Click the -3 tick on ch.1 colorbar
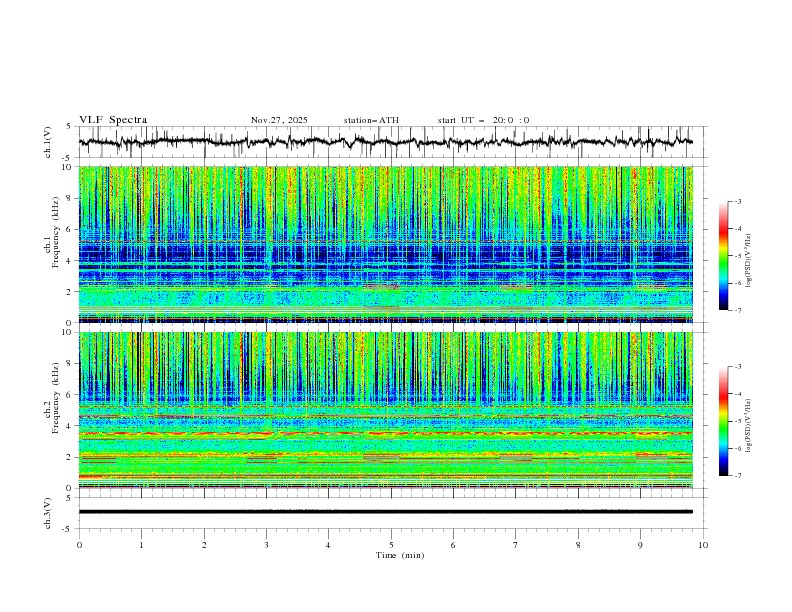This screenshot has height=612, width=792. pos(737,201)
